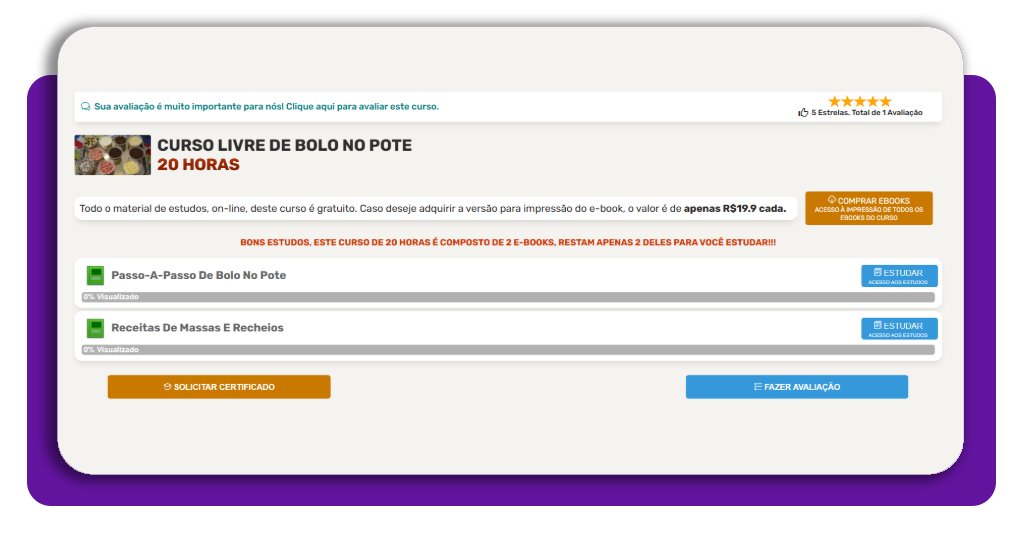This screenshot has height=536, width=1024.
Task: Click the heading Curso Livre de Bolo no Pote
Action: point(285,145)
